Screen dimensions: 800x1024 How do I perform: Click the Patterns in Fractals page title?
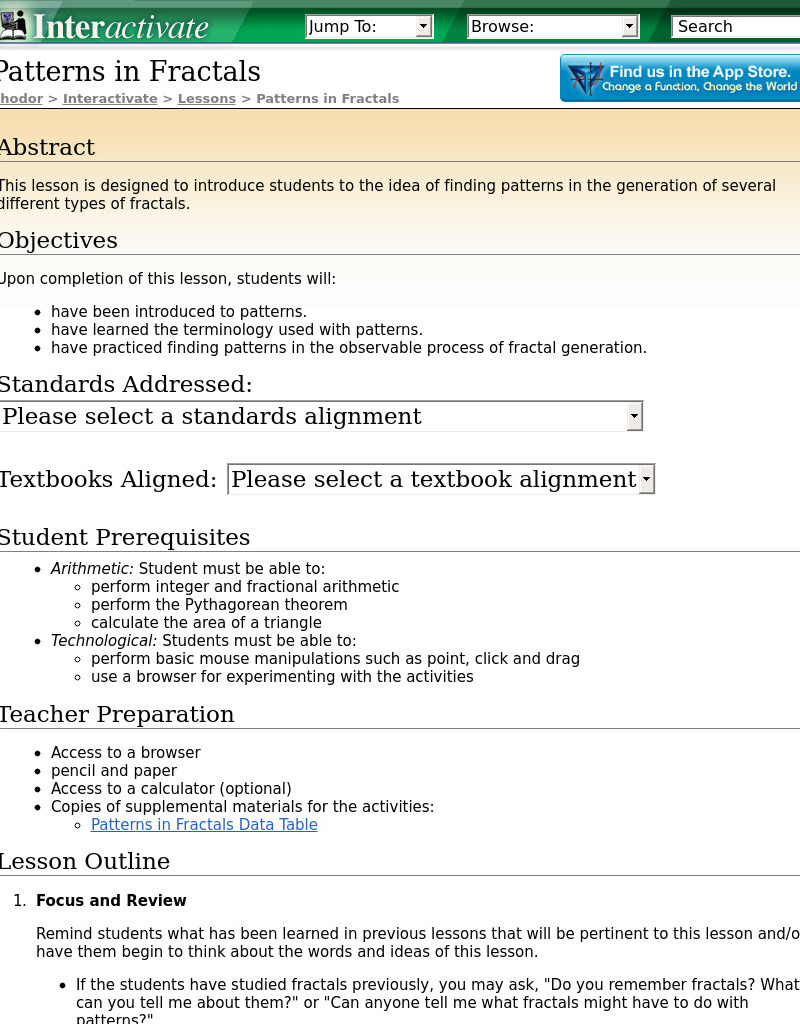click(x=130, y=71)
